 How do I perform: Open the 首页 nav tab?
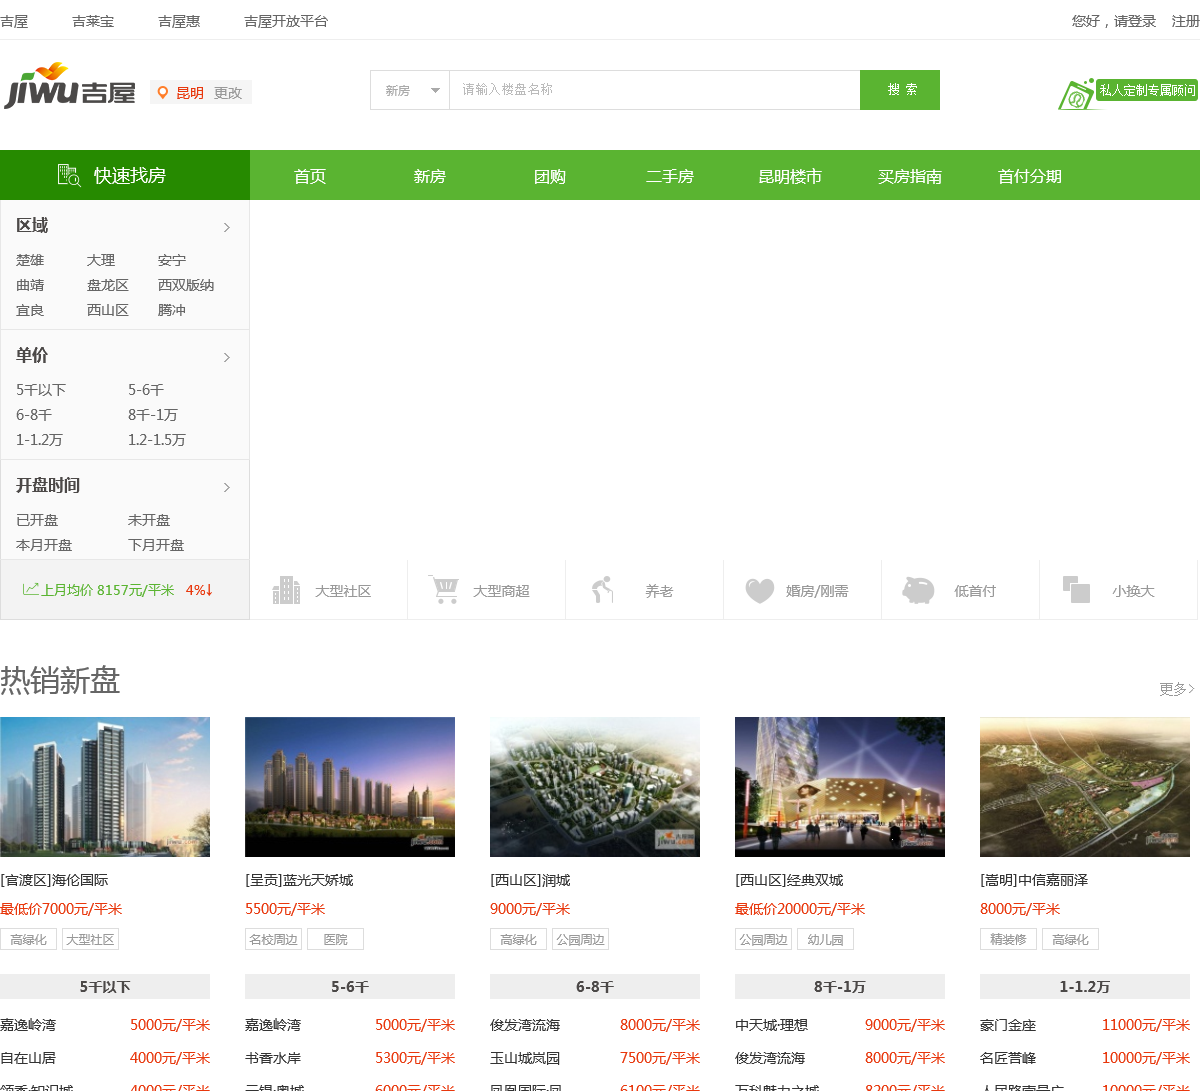(x=310, y=176)
